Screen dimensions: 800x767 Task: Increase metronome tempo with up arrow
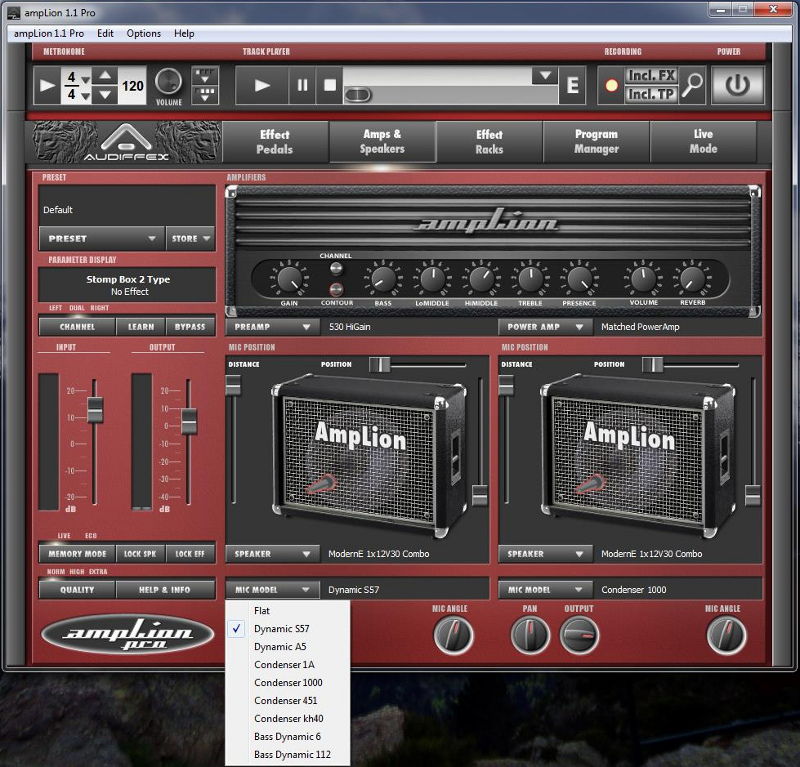tap(105, 76)
